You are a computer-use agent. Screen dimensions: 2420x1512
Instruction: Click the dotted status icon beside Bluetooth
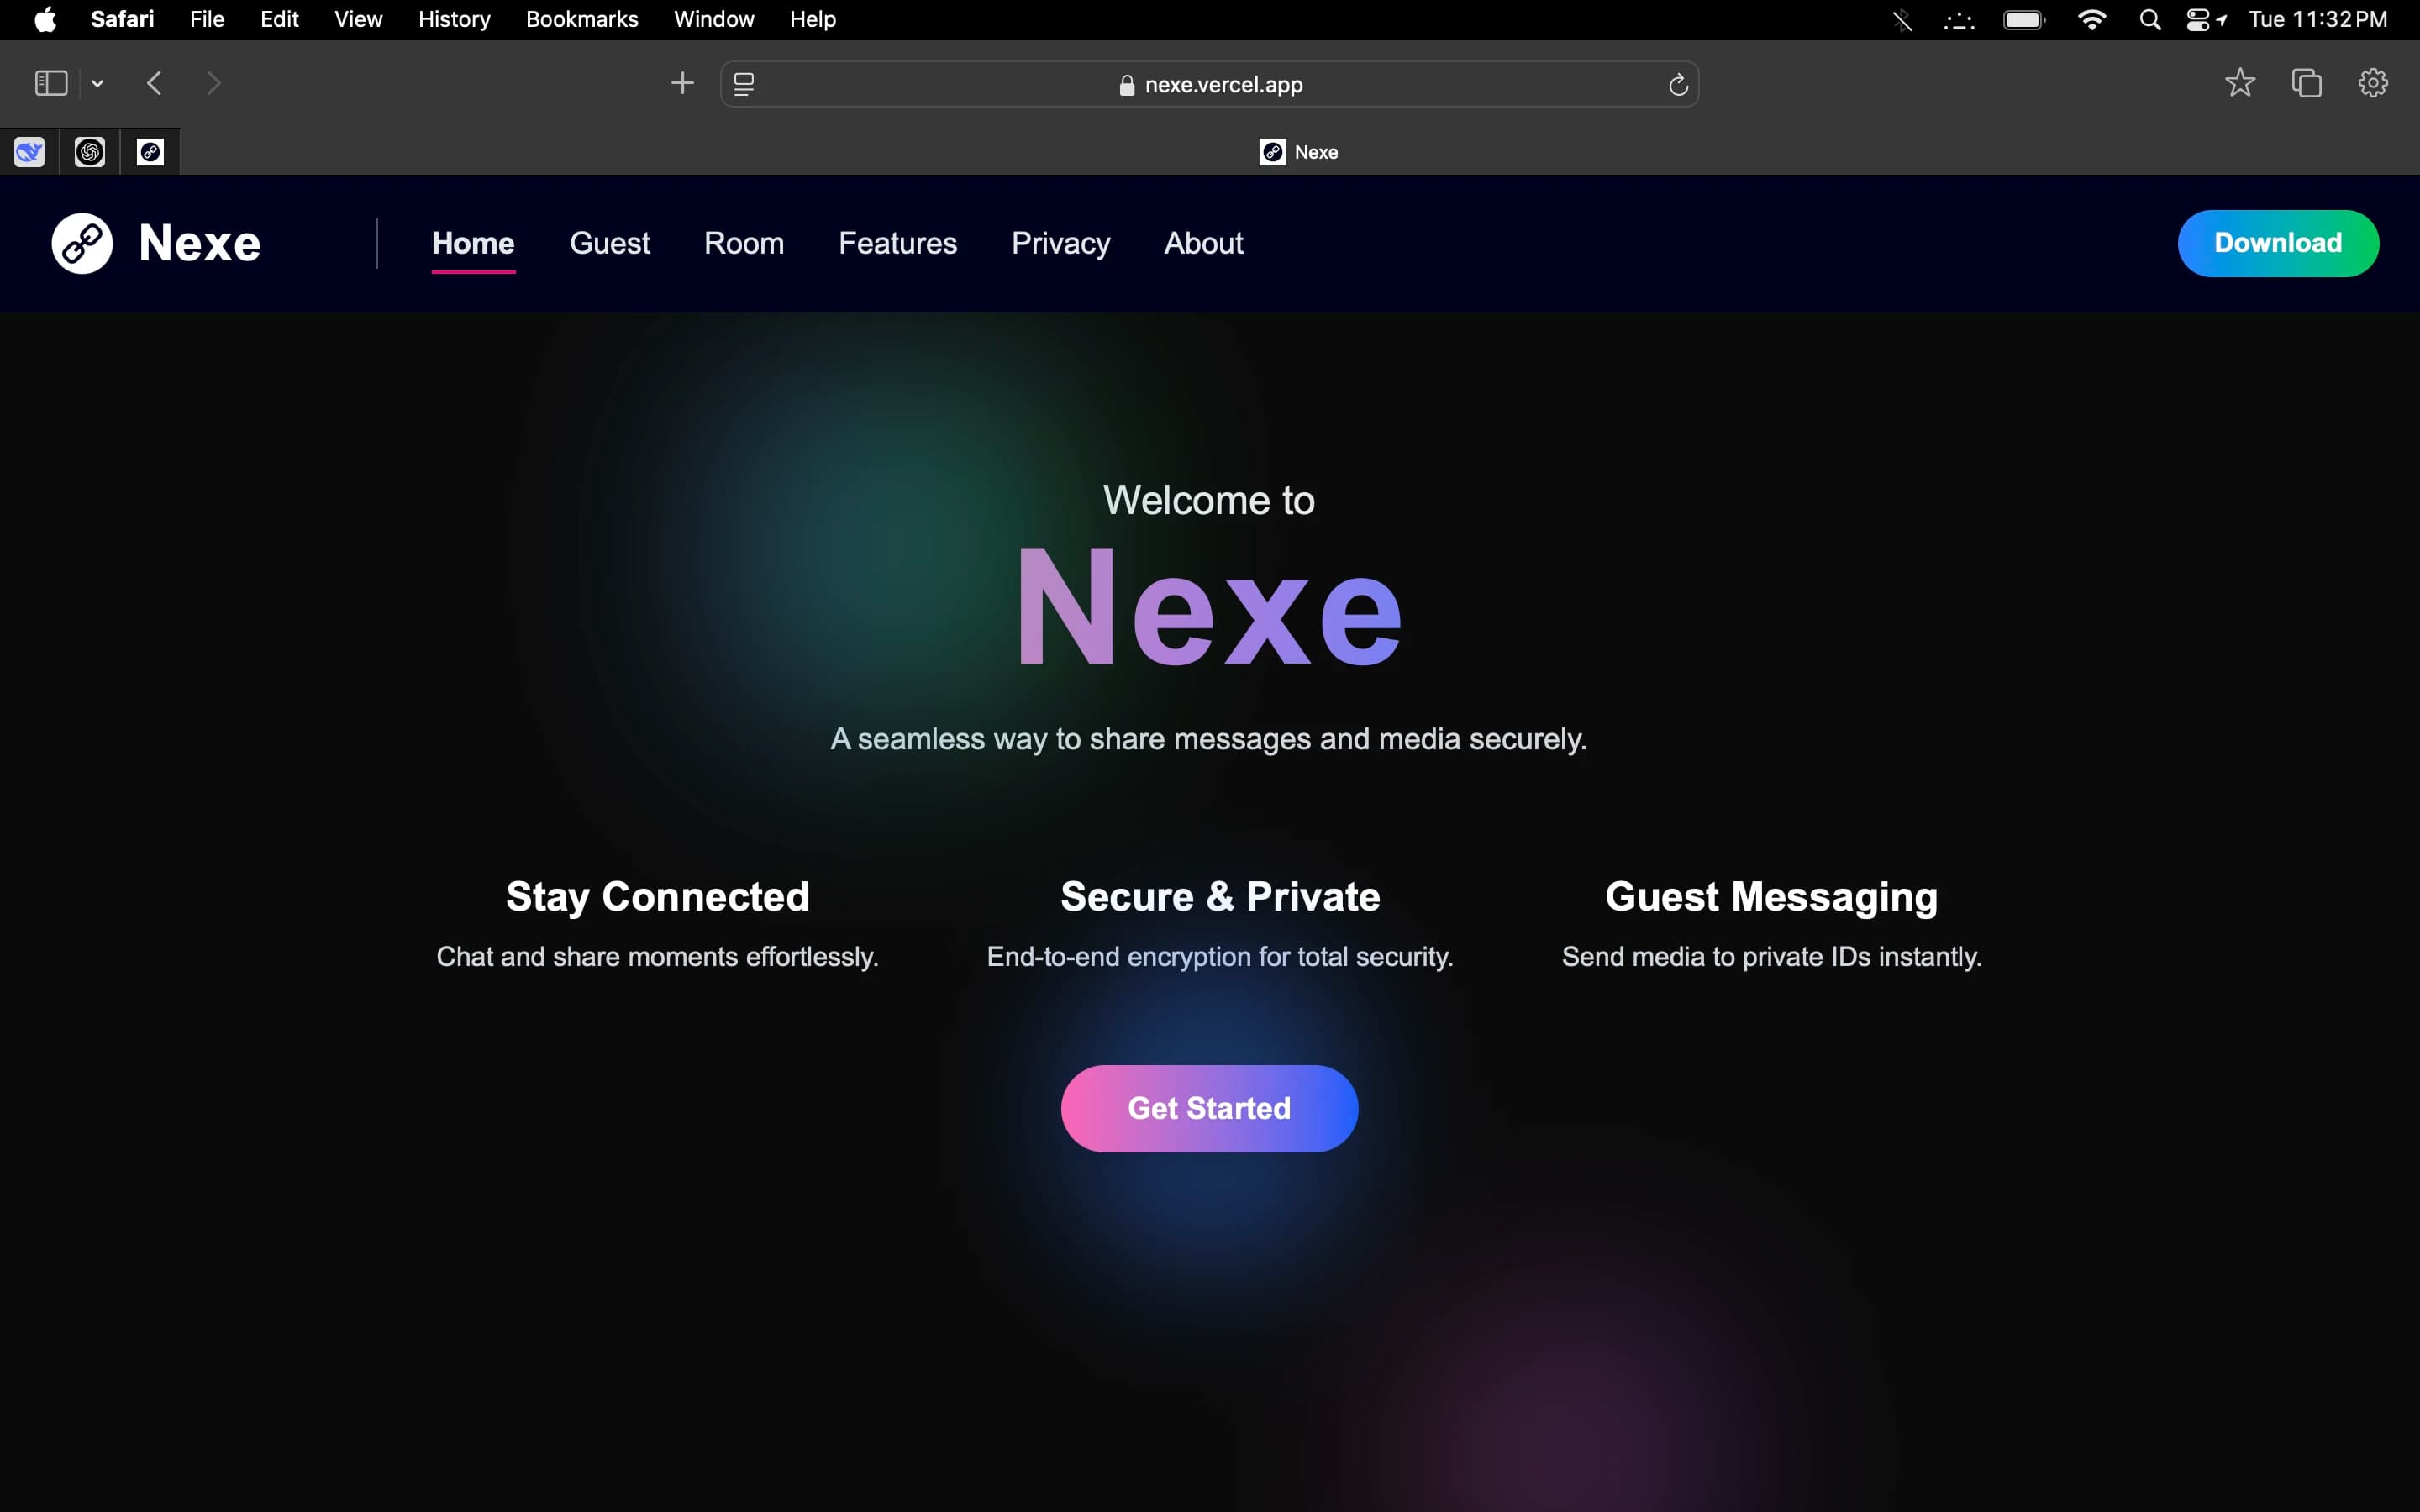tap(1959, 20)
